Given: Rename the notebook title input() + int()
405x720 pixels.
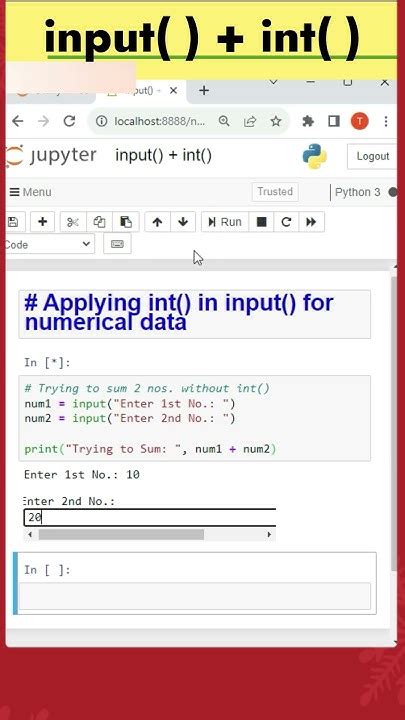Looking at the screenshot, I should click(x=163, y=156).
